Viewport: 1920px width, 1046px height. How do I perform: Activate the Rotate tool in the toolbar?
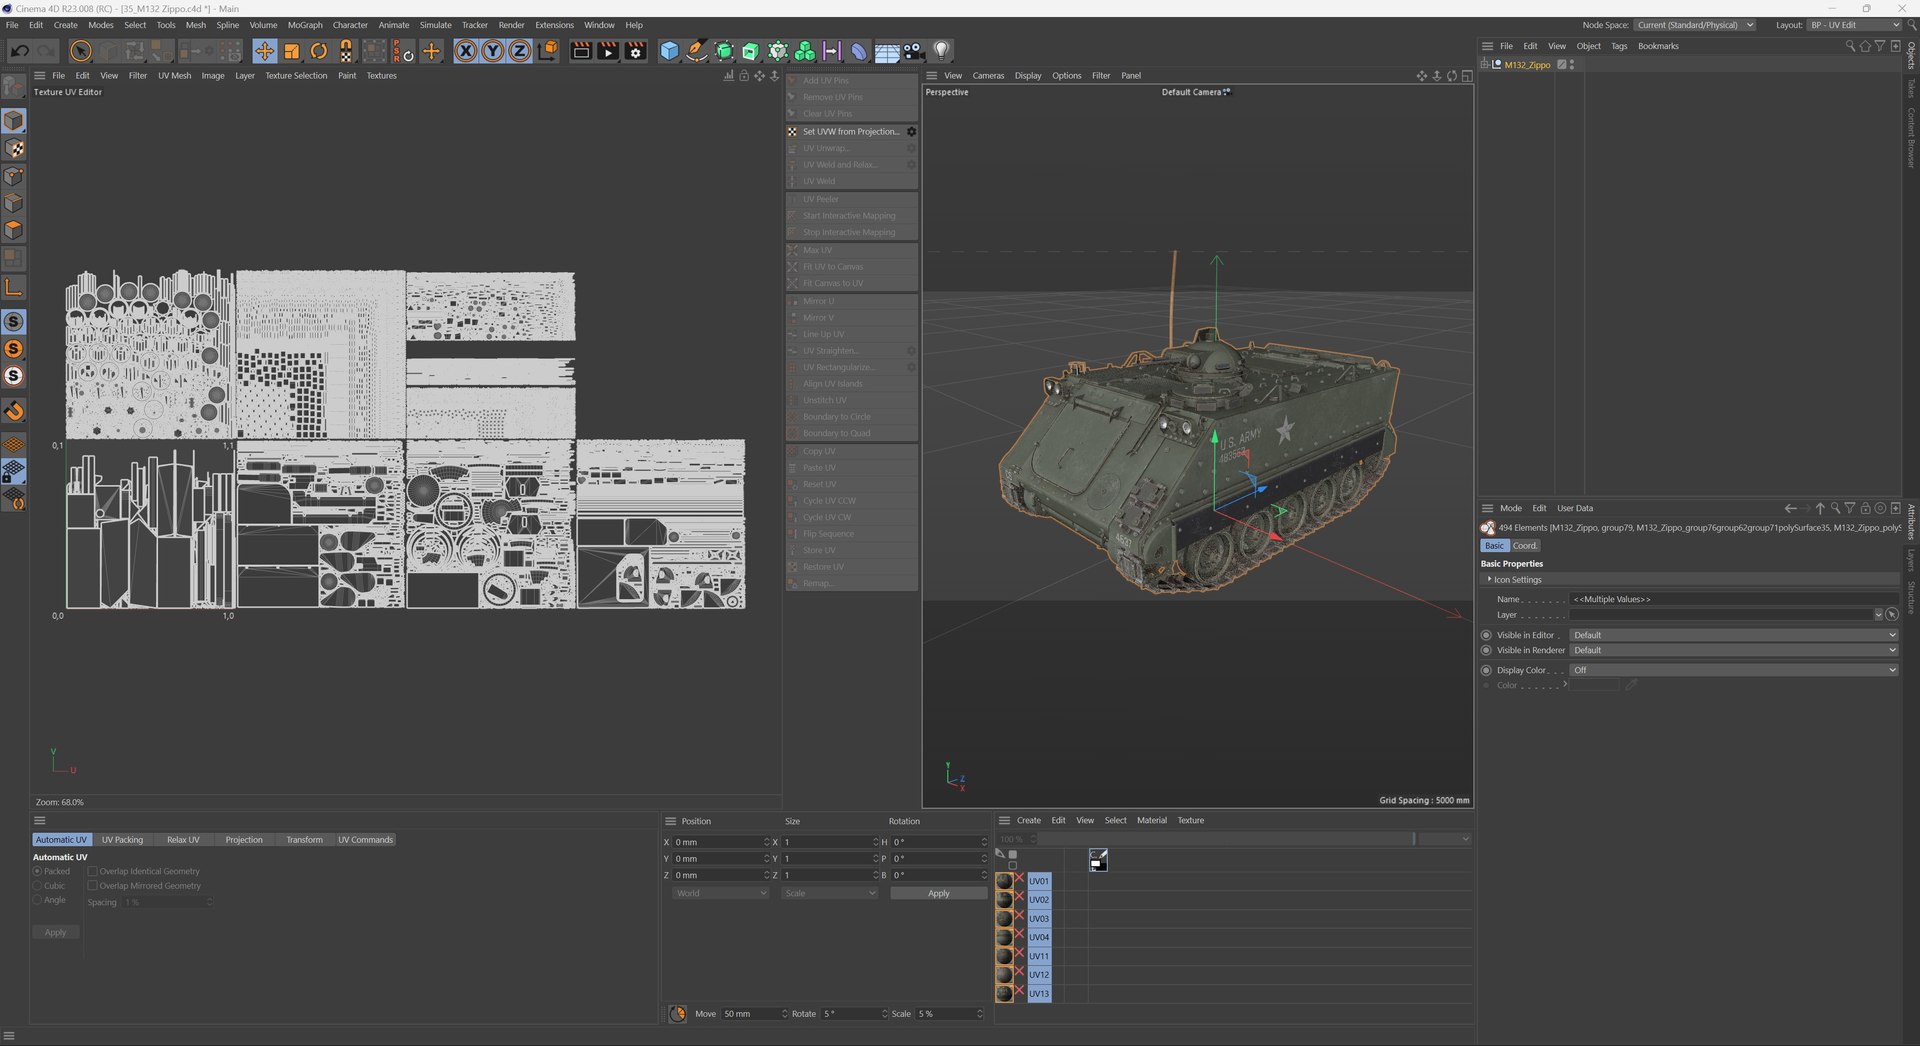click(319, 51)
